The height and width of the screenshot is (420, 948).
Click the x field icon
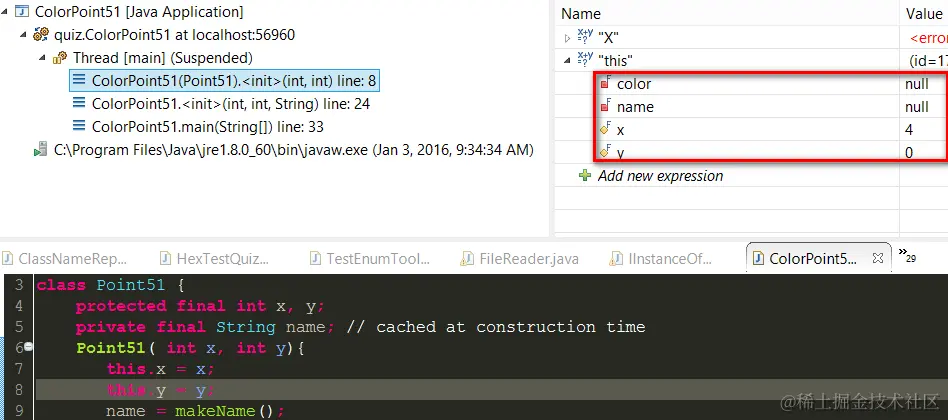click(605, 129)
